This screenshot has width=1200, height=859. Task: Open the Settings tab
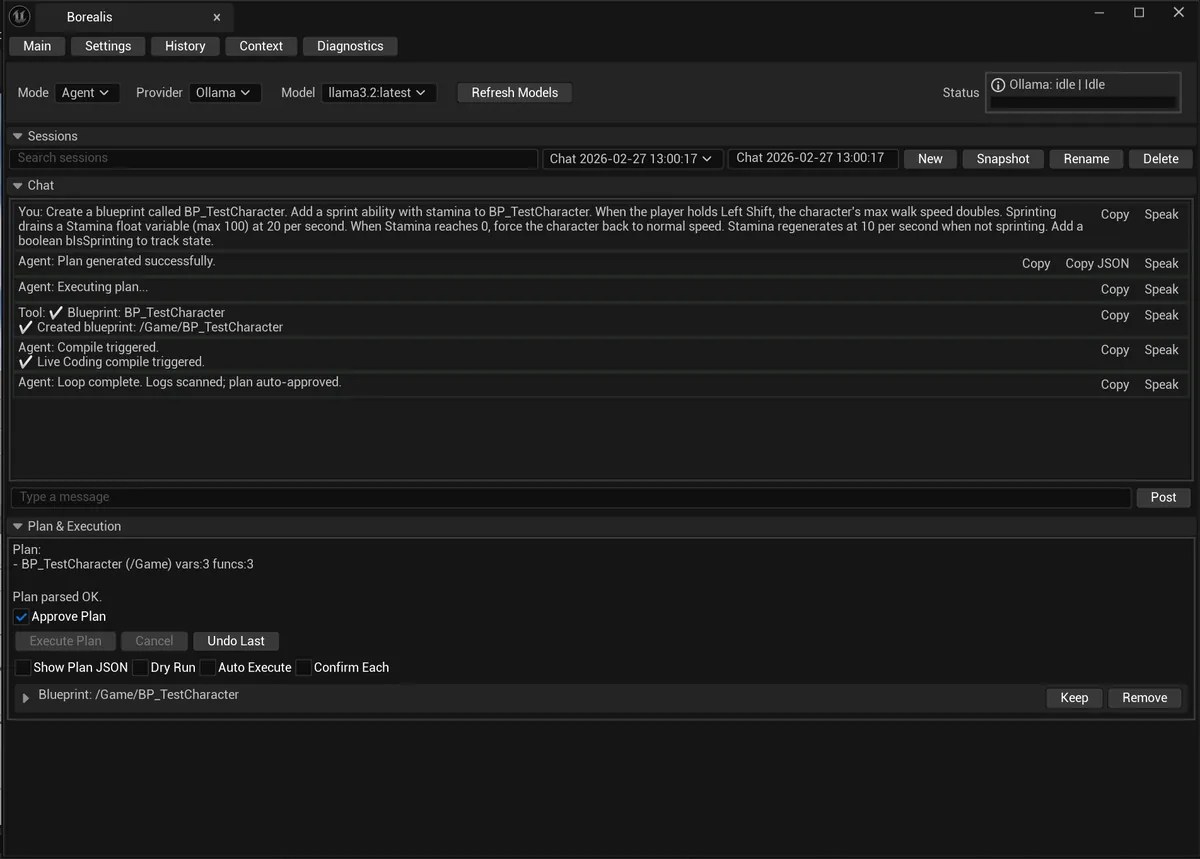pyautogui.click(x=108, y=46)
